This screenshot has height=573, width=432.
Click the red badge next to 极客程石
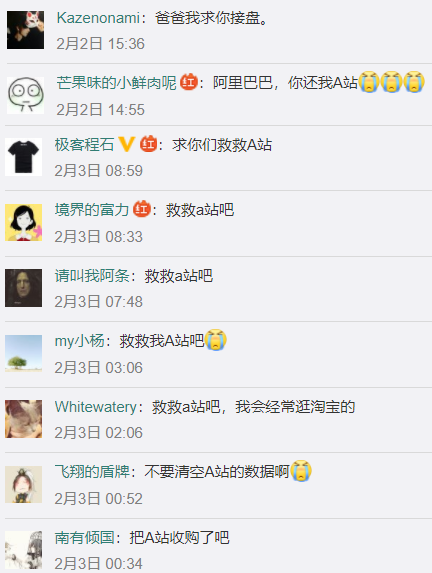(148, 144)
